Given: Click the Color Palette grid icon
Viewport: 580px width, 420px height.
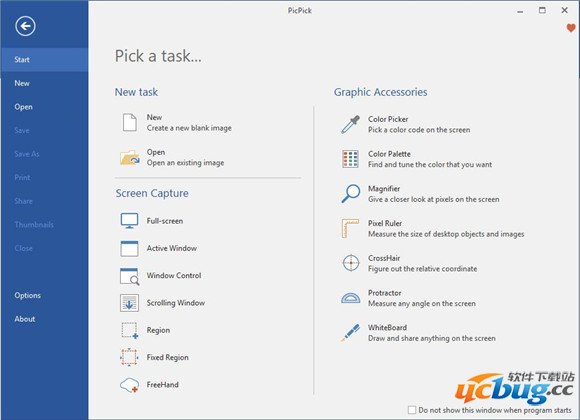Looking at the screenshot, I should [350, 159].
